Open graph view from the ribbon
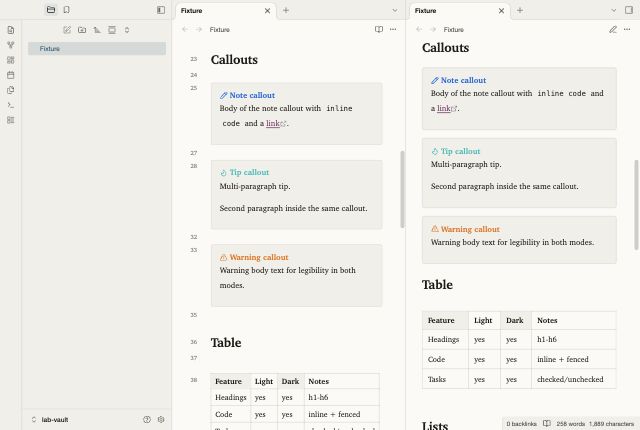This screenshot has height=430, width=640. coord(11,45)
